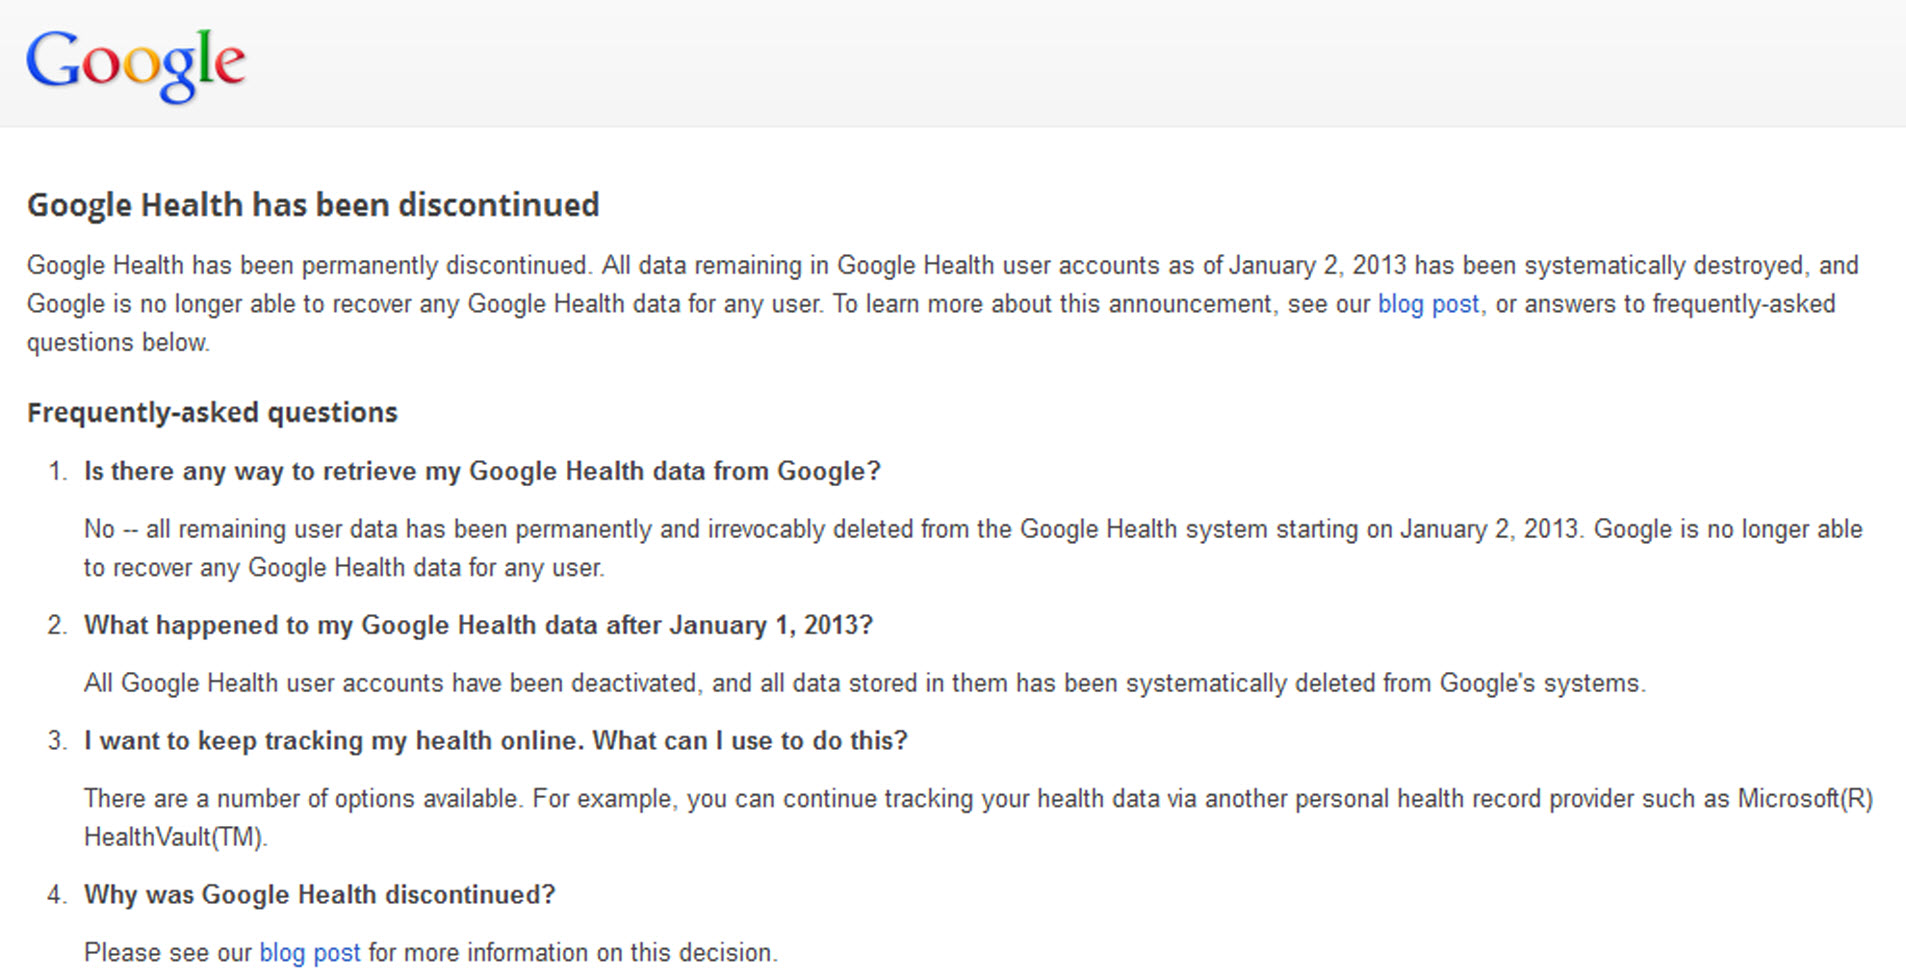This screenshot has height=980, width=1906.
Task: Click the 'Frequently-asked questions' heading
Action: 212,412
